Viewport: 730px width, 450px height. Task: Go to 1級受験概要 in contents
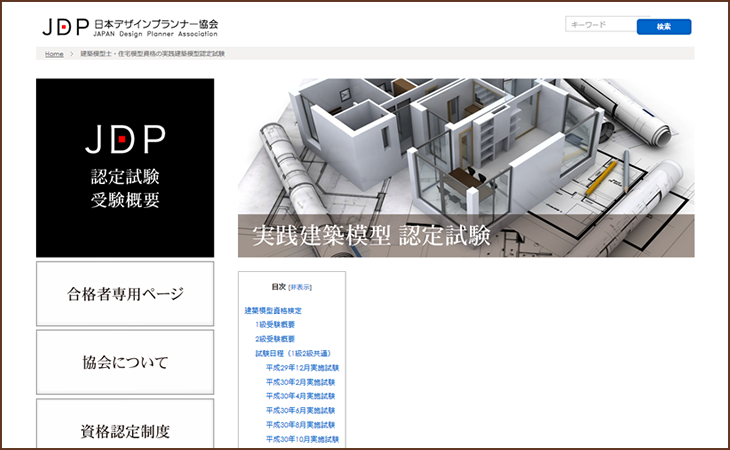click(275, 325)
